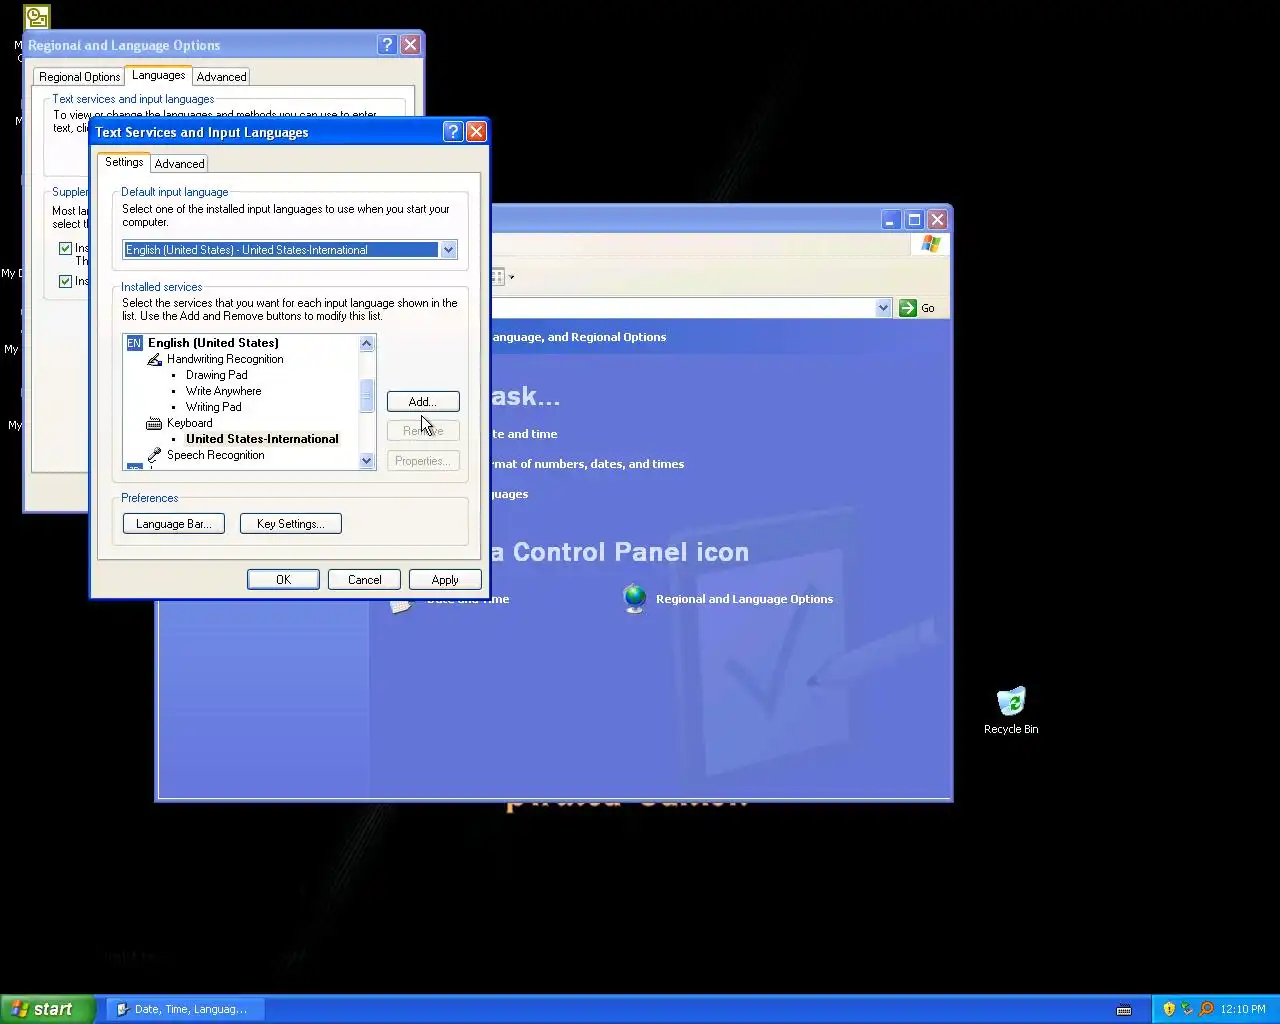Open Regional and Language Options link

click(744, 599)
